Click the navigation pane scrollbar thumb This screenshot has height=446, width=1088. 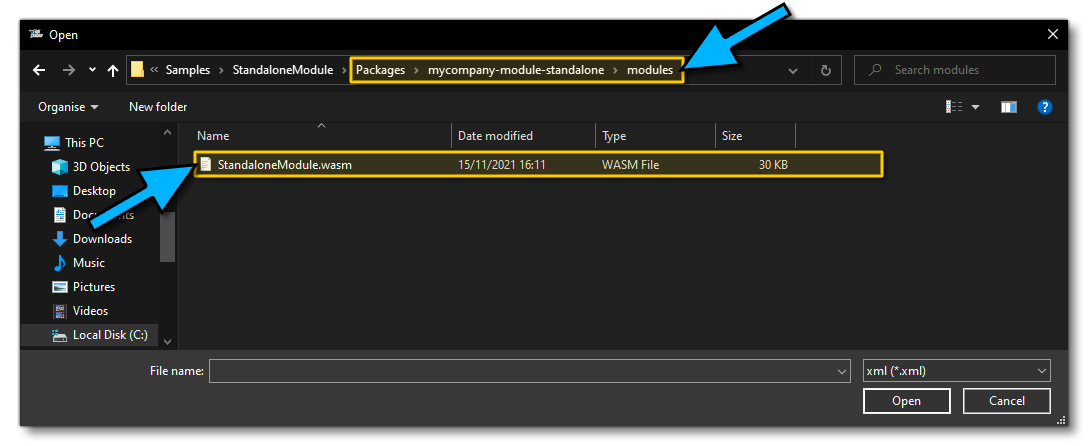point(167,236)
